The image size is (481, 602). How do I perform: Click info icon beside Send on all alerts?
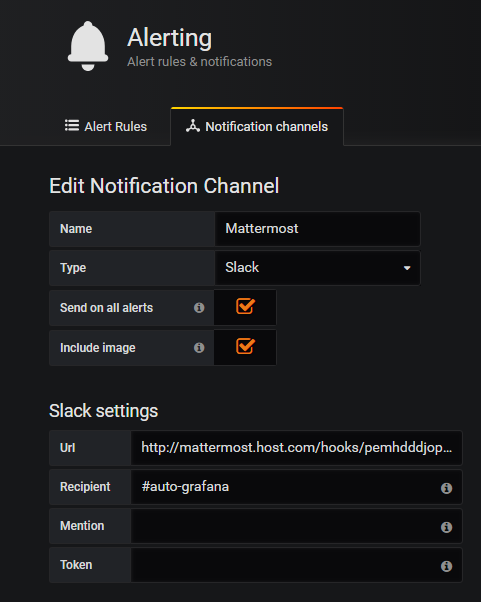[199, 308]
